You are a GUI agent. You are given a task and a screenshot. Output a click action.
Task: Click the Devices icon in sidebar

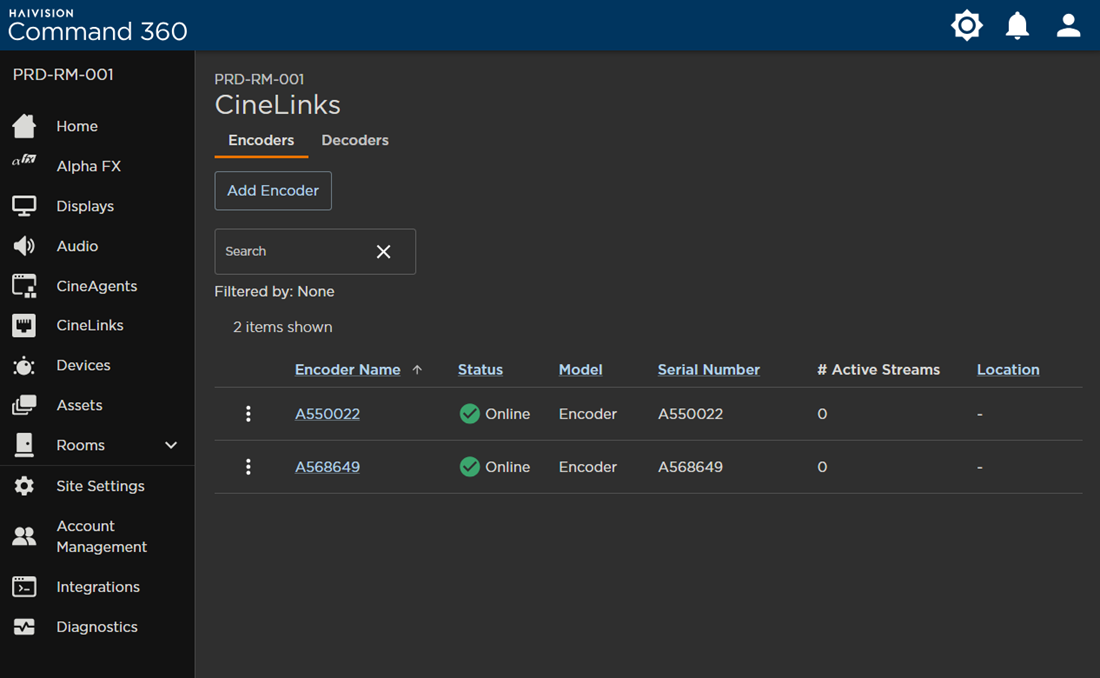(24, 366)
